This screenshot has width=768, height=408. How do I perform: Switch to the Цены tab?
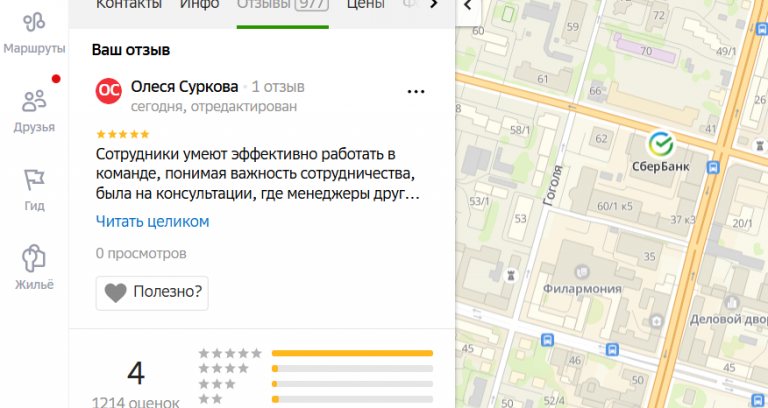coord(365,4)
